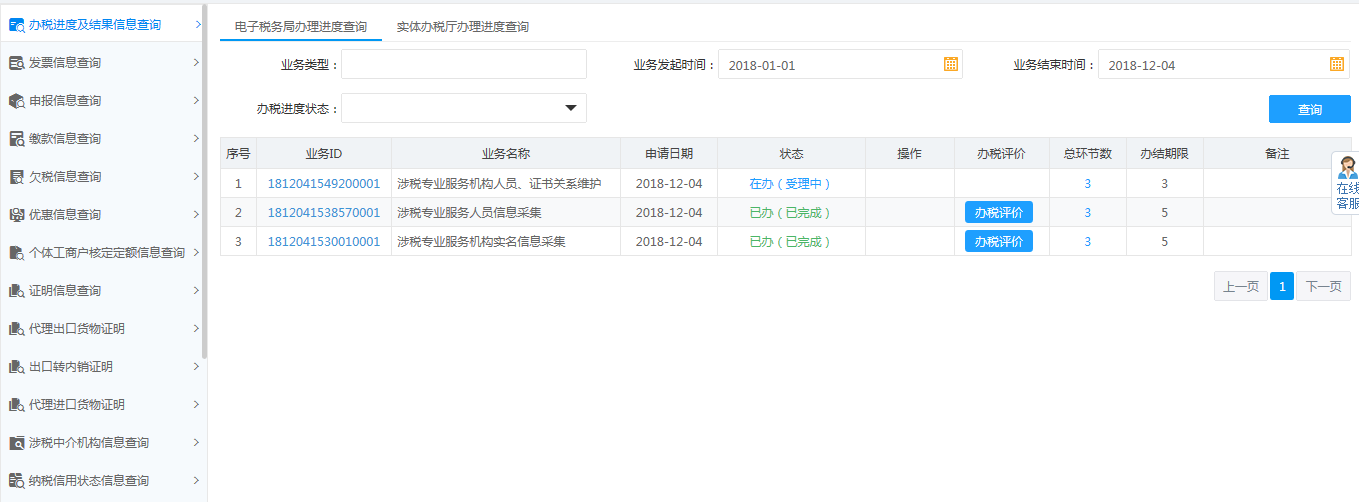Switch to 实体办税厅办理进度查询 tab
Image resolution: width=1359 pixels, height=502 pixels.
(x=463, y=27)
